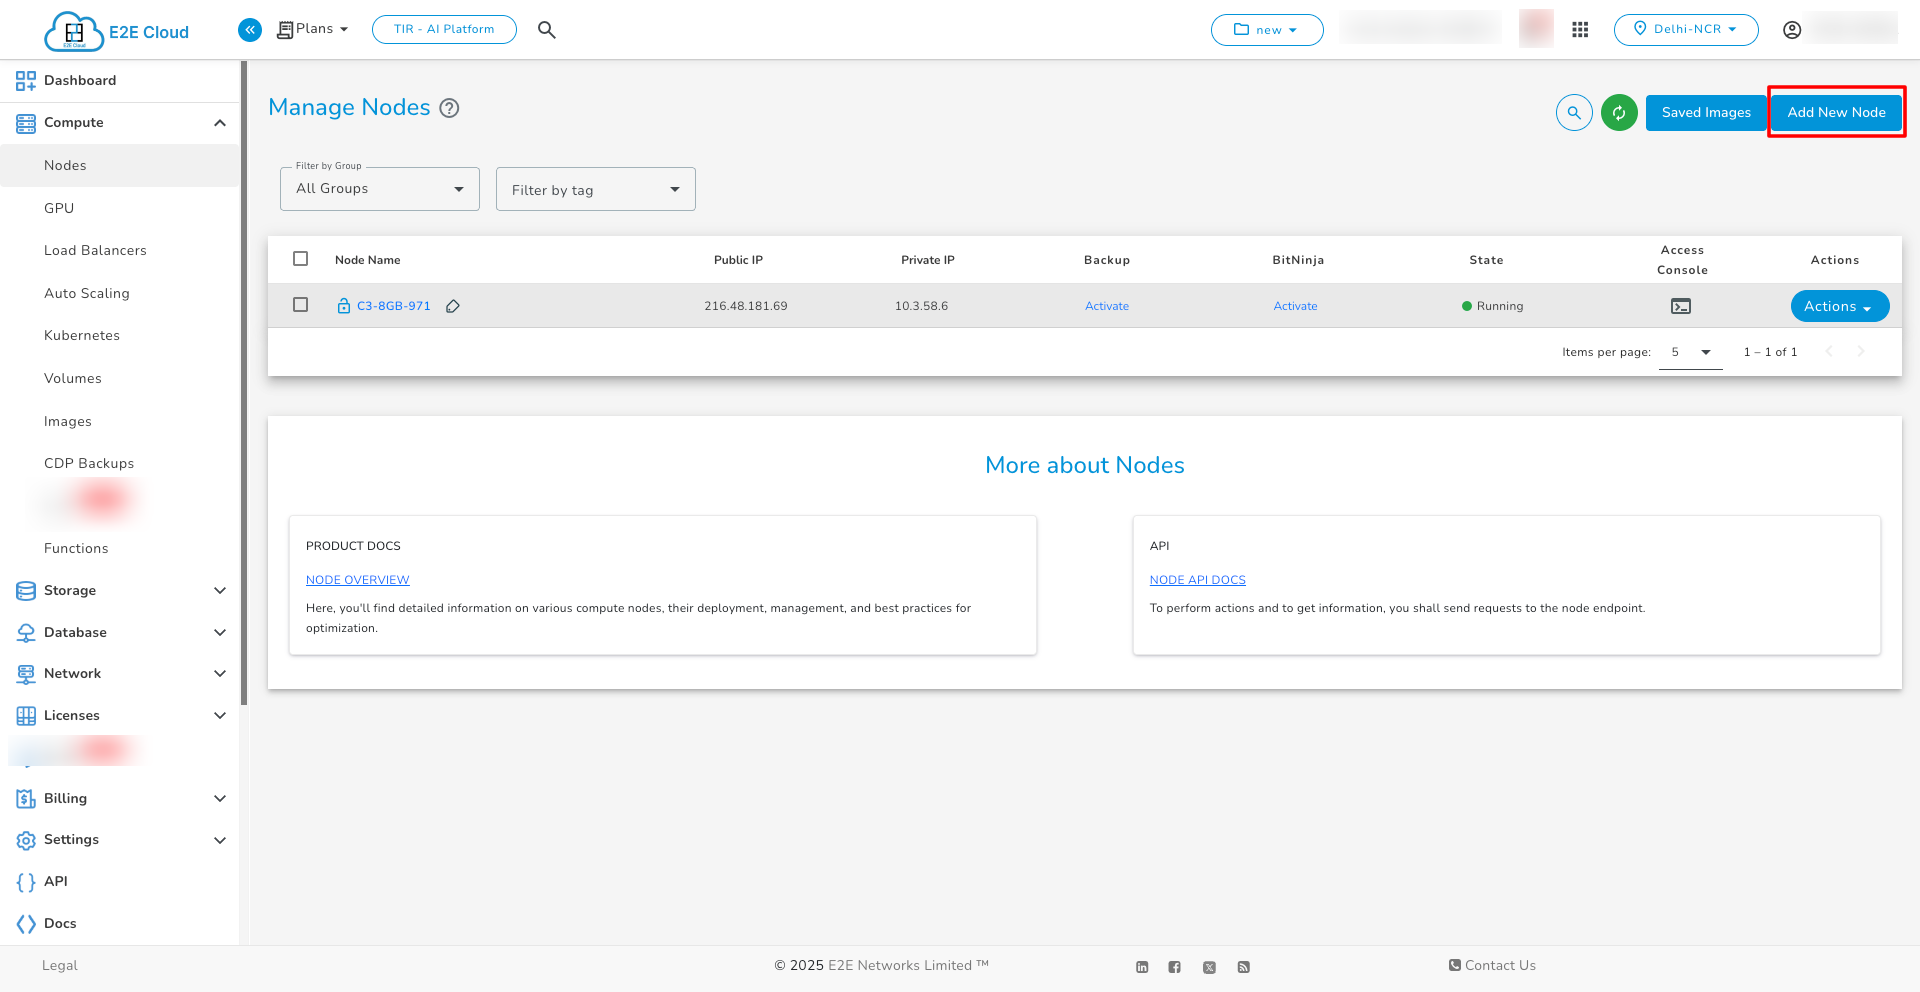Select all nodes with the header checkbox

(300, 258)
